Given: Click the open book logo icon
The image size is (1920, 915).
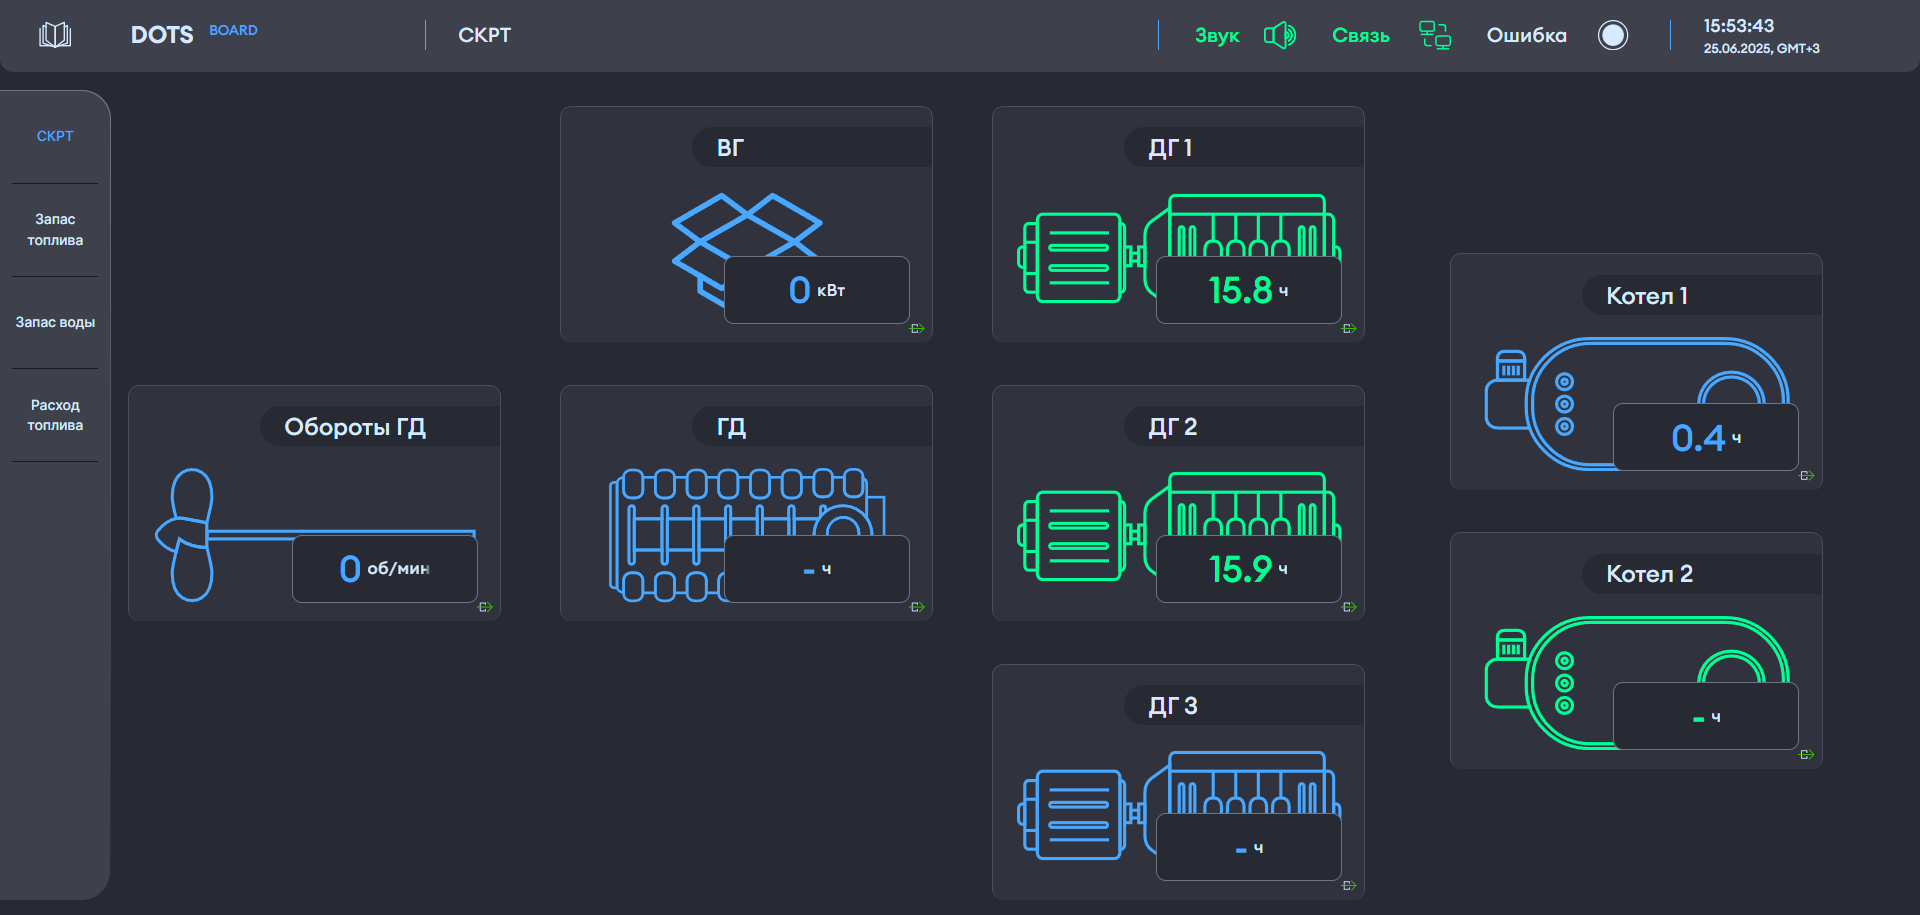Looking at the screenshot, I should pos(55,35).
